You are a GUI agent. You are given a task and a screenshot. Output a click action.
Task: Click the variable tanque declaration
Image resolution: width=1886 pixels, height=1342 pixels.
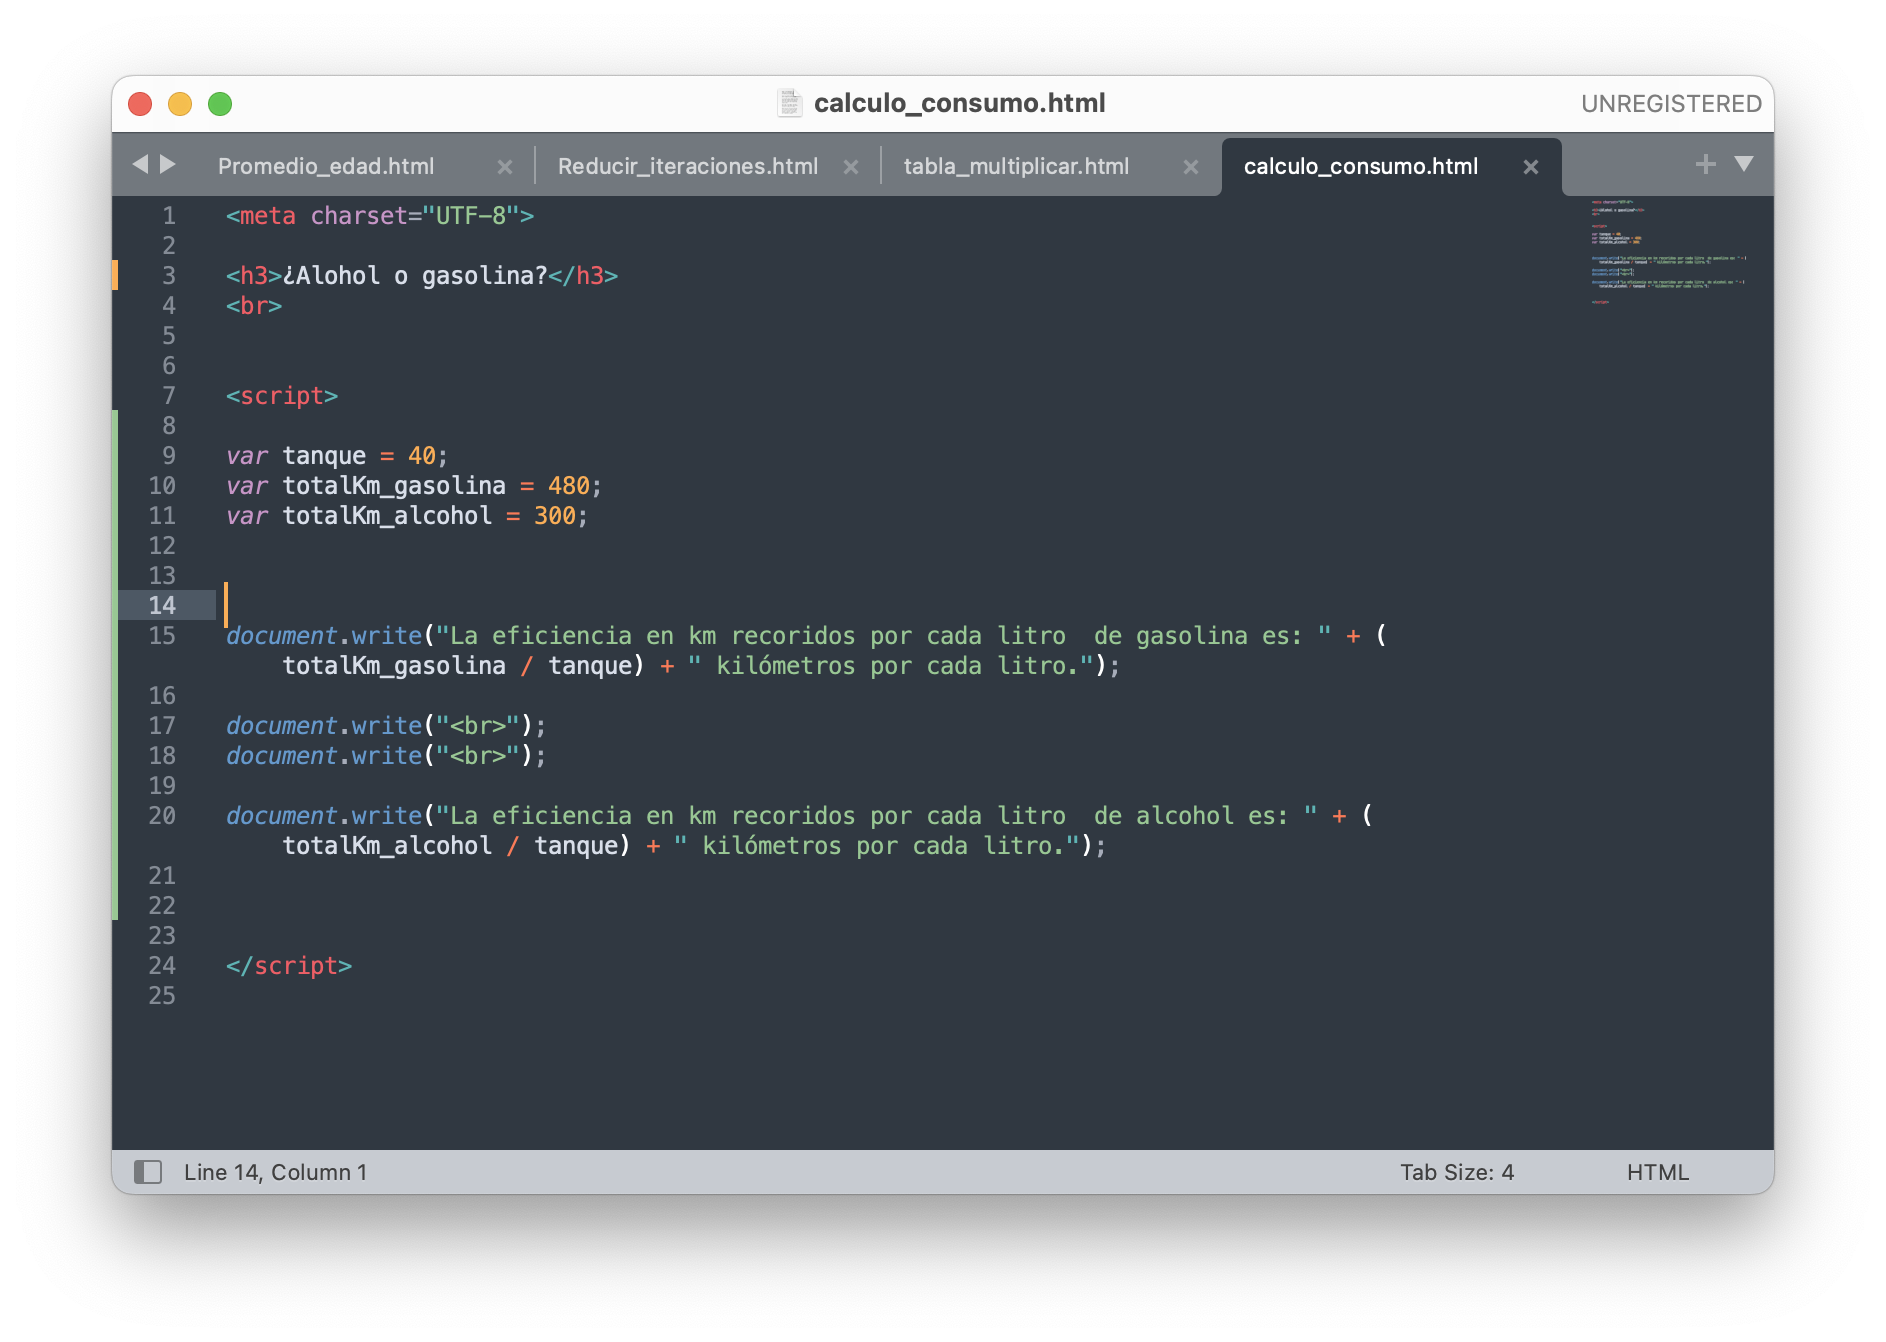tap(337, 456)
